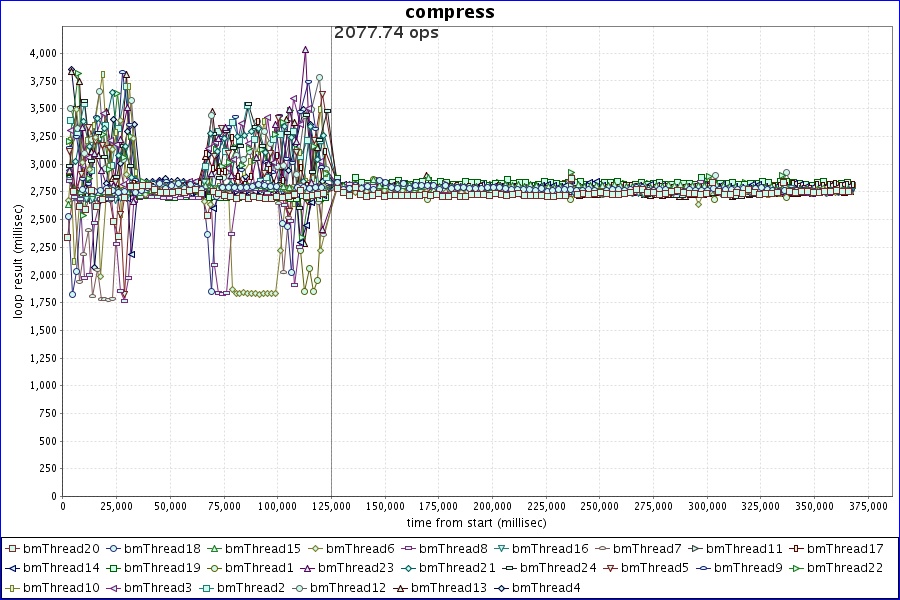Click the 'compress' chart title

pyautogui.click(x=449, y=12)
